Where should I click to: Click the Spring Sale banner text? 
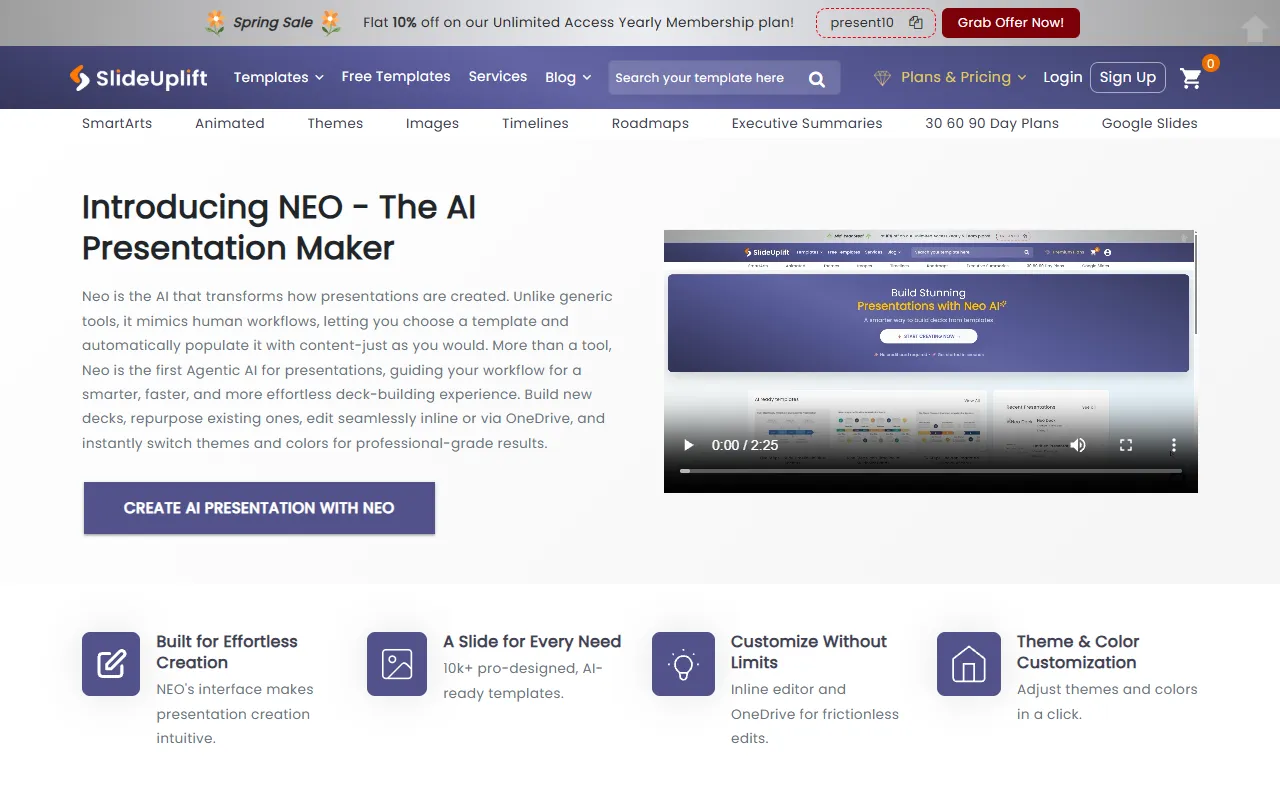click(273, 22)
